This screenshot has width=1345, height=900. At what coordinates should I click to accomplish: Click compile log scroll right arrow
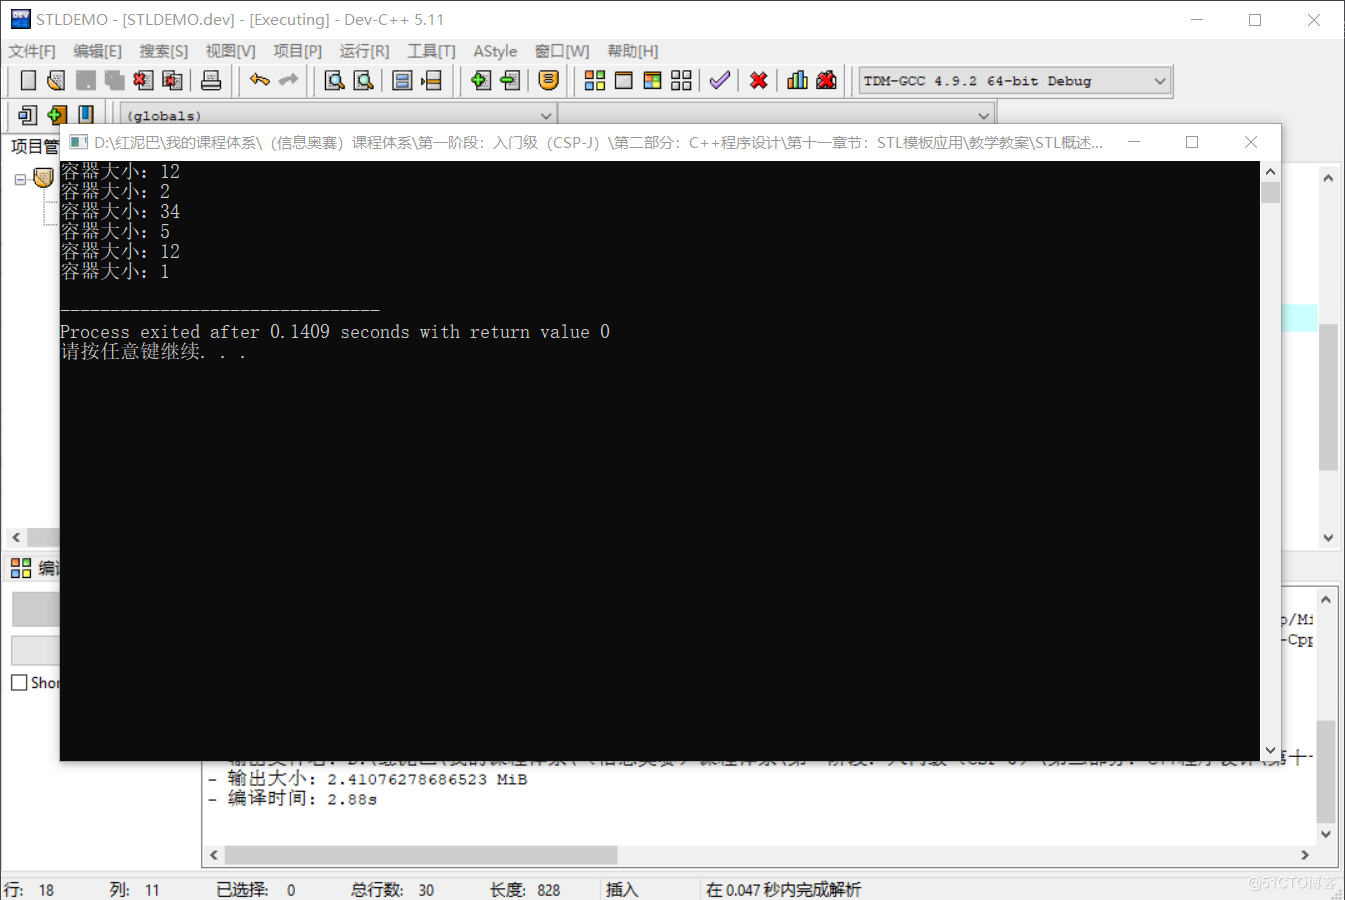[x=1304, y=855]
